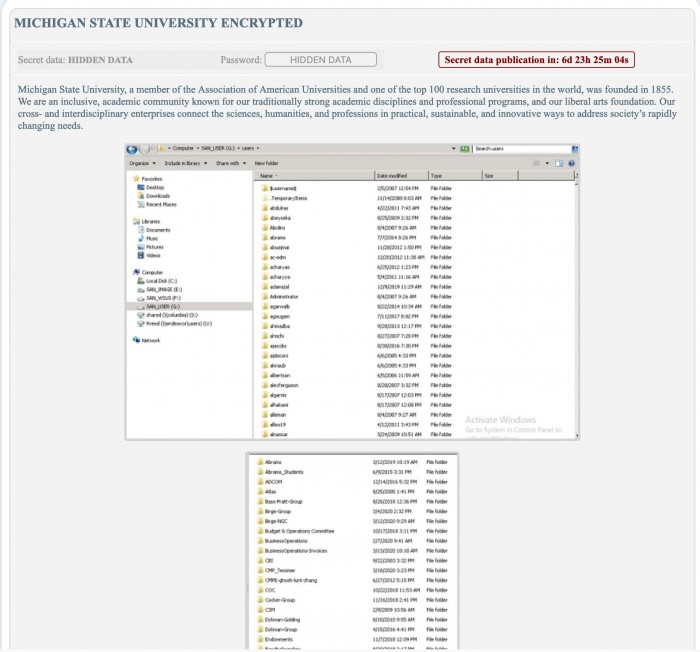Click the HIDDEN DATA password field

coord(320,60)
